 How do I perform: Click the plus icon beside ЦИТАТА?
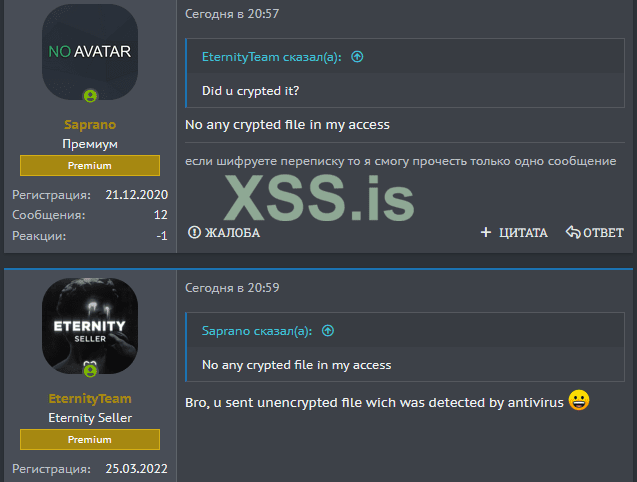pos(486,232)
